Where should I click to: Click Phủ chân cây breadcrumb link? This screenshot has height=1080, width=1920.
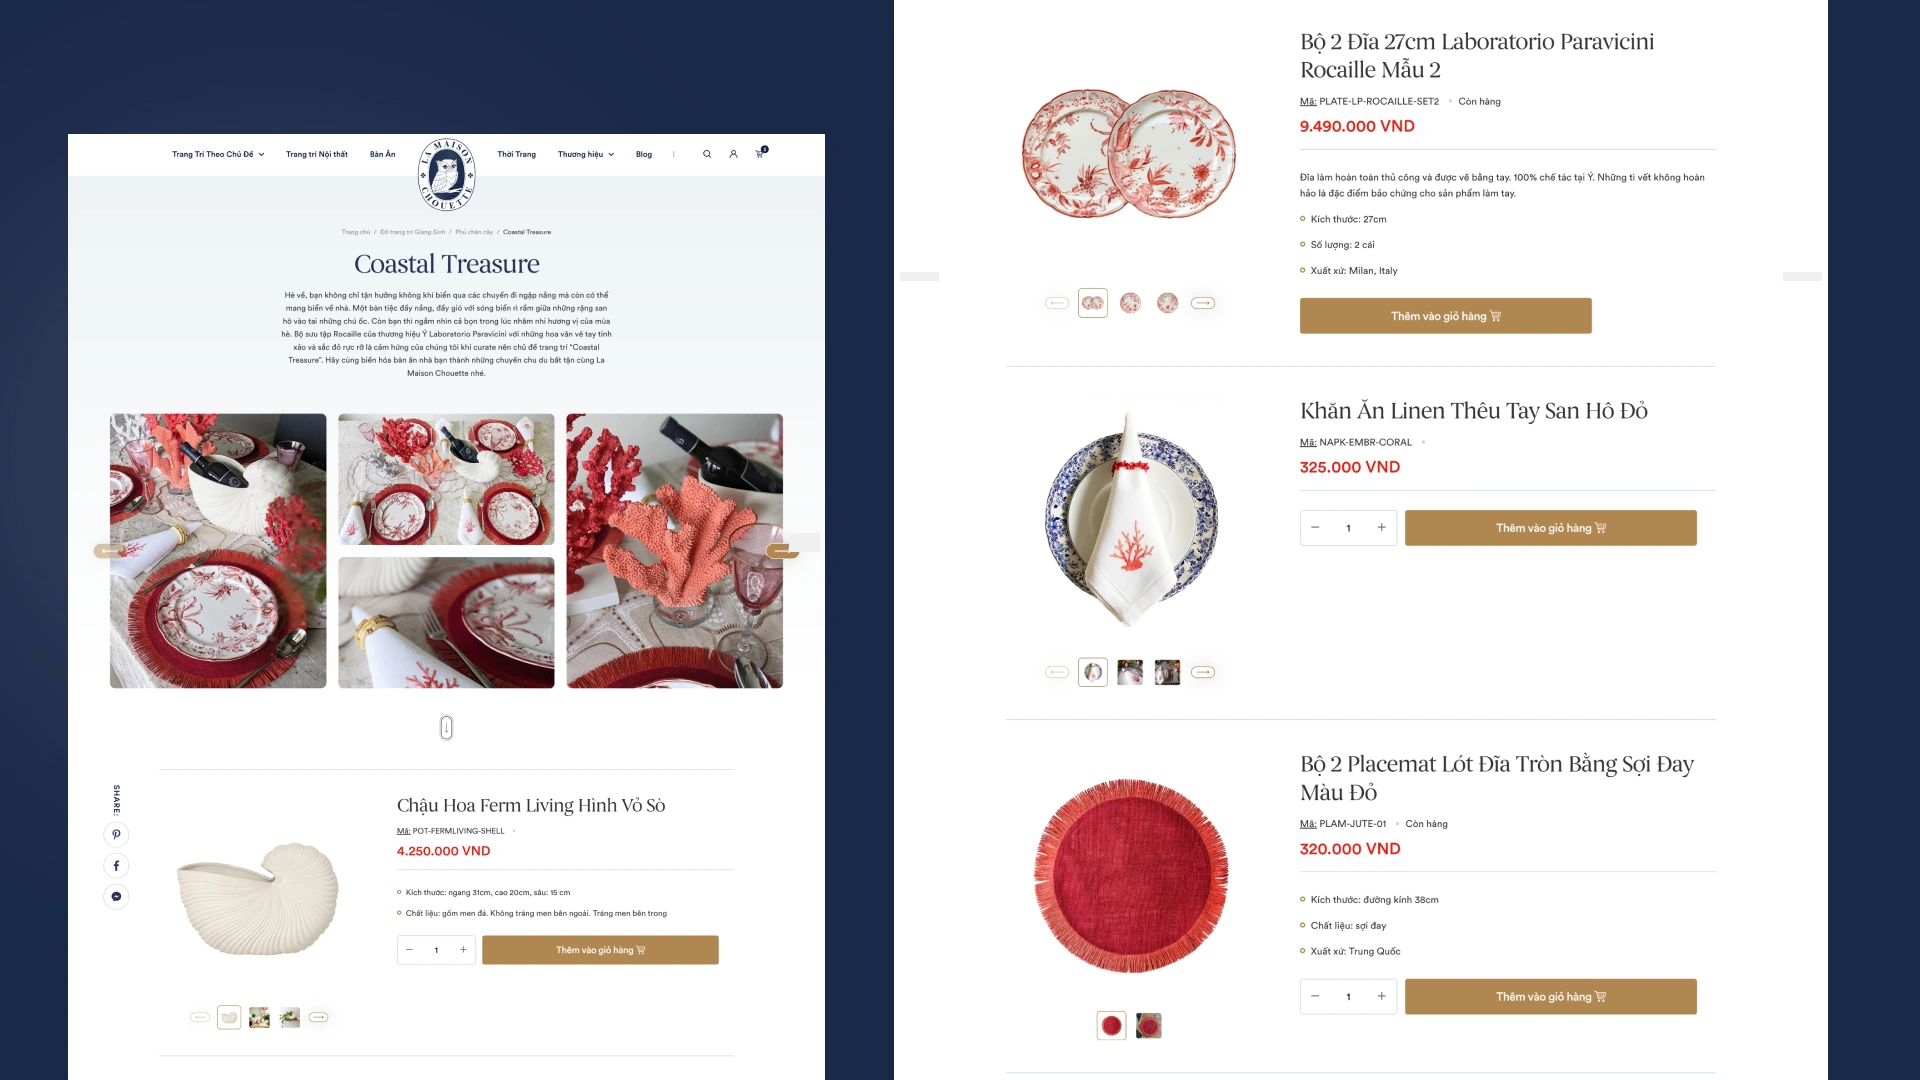[x=474, y=232]
